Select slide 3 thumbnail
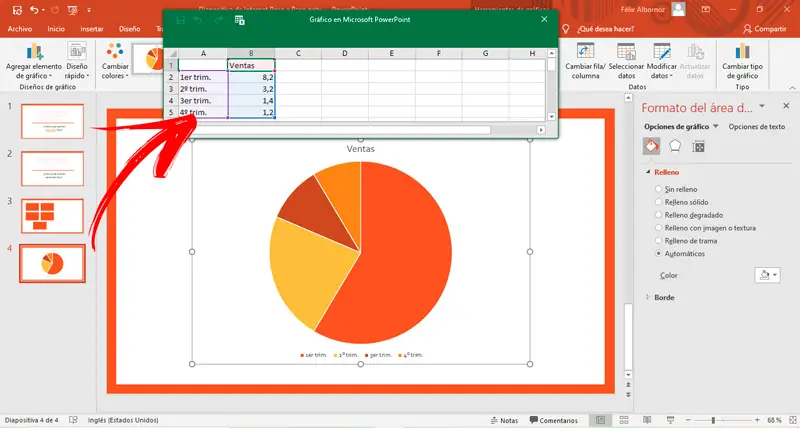Image resolution: width=800 pixels, height=428 pixels. [x=52, y=216]
